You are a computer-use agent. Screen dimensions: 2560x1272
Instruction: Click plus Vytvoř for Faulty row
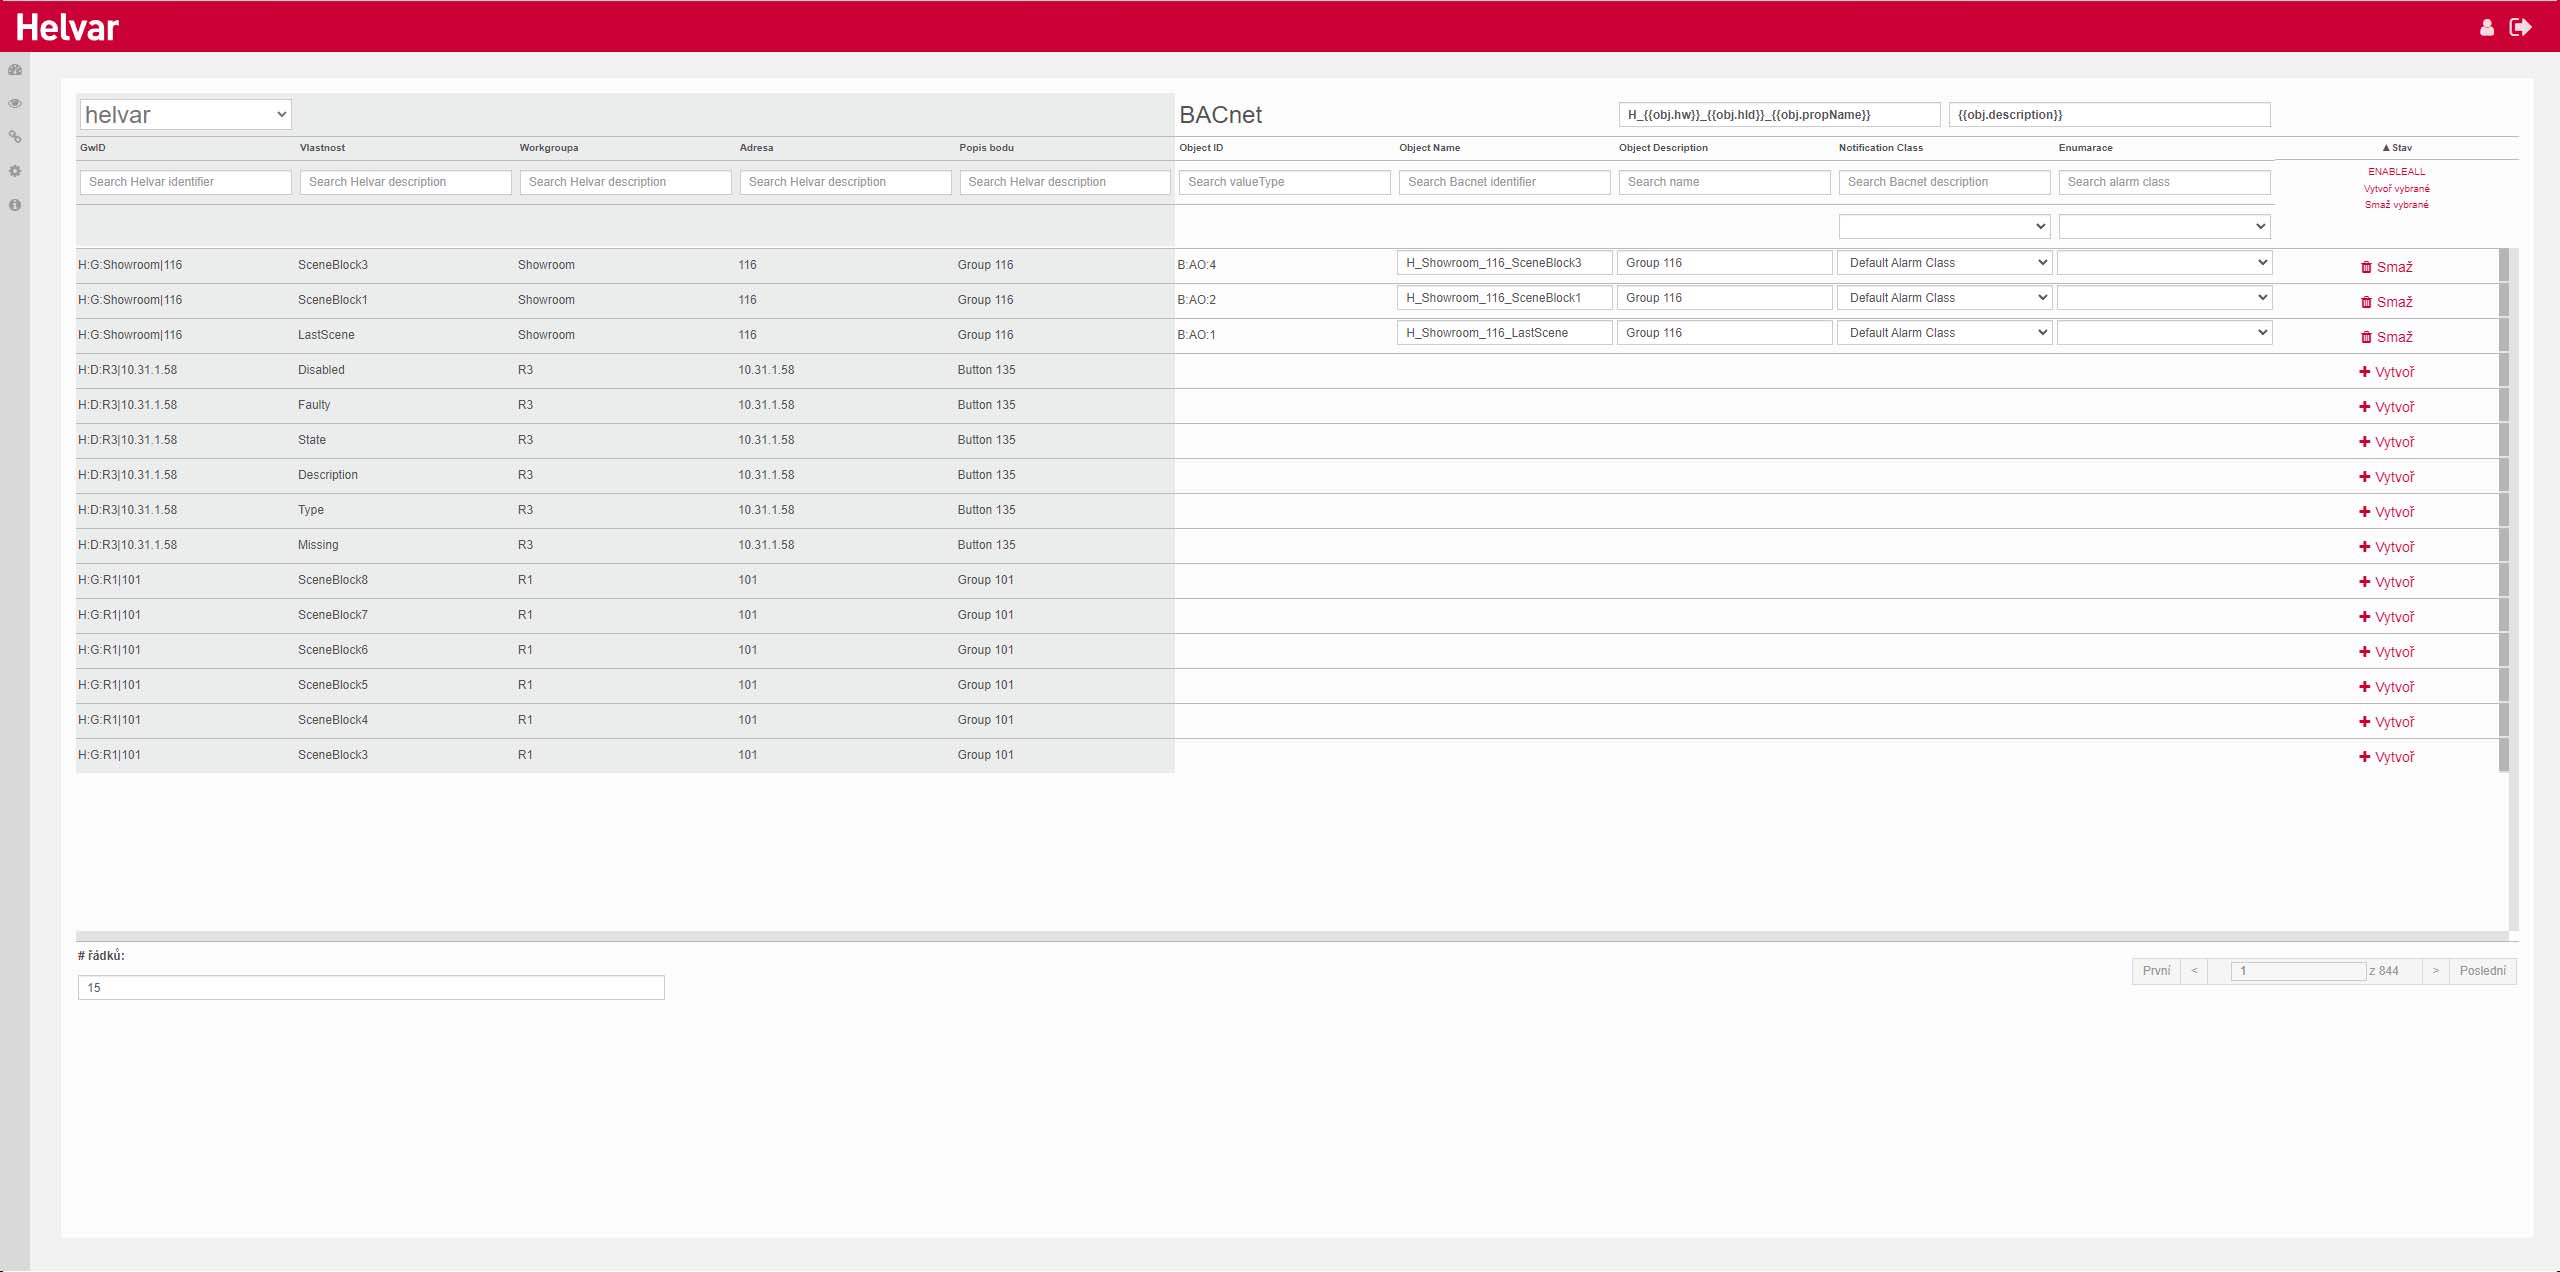2386,407
